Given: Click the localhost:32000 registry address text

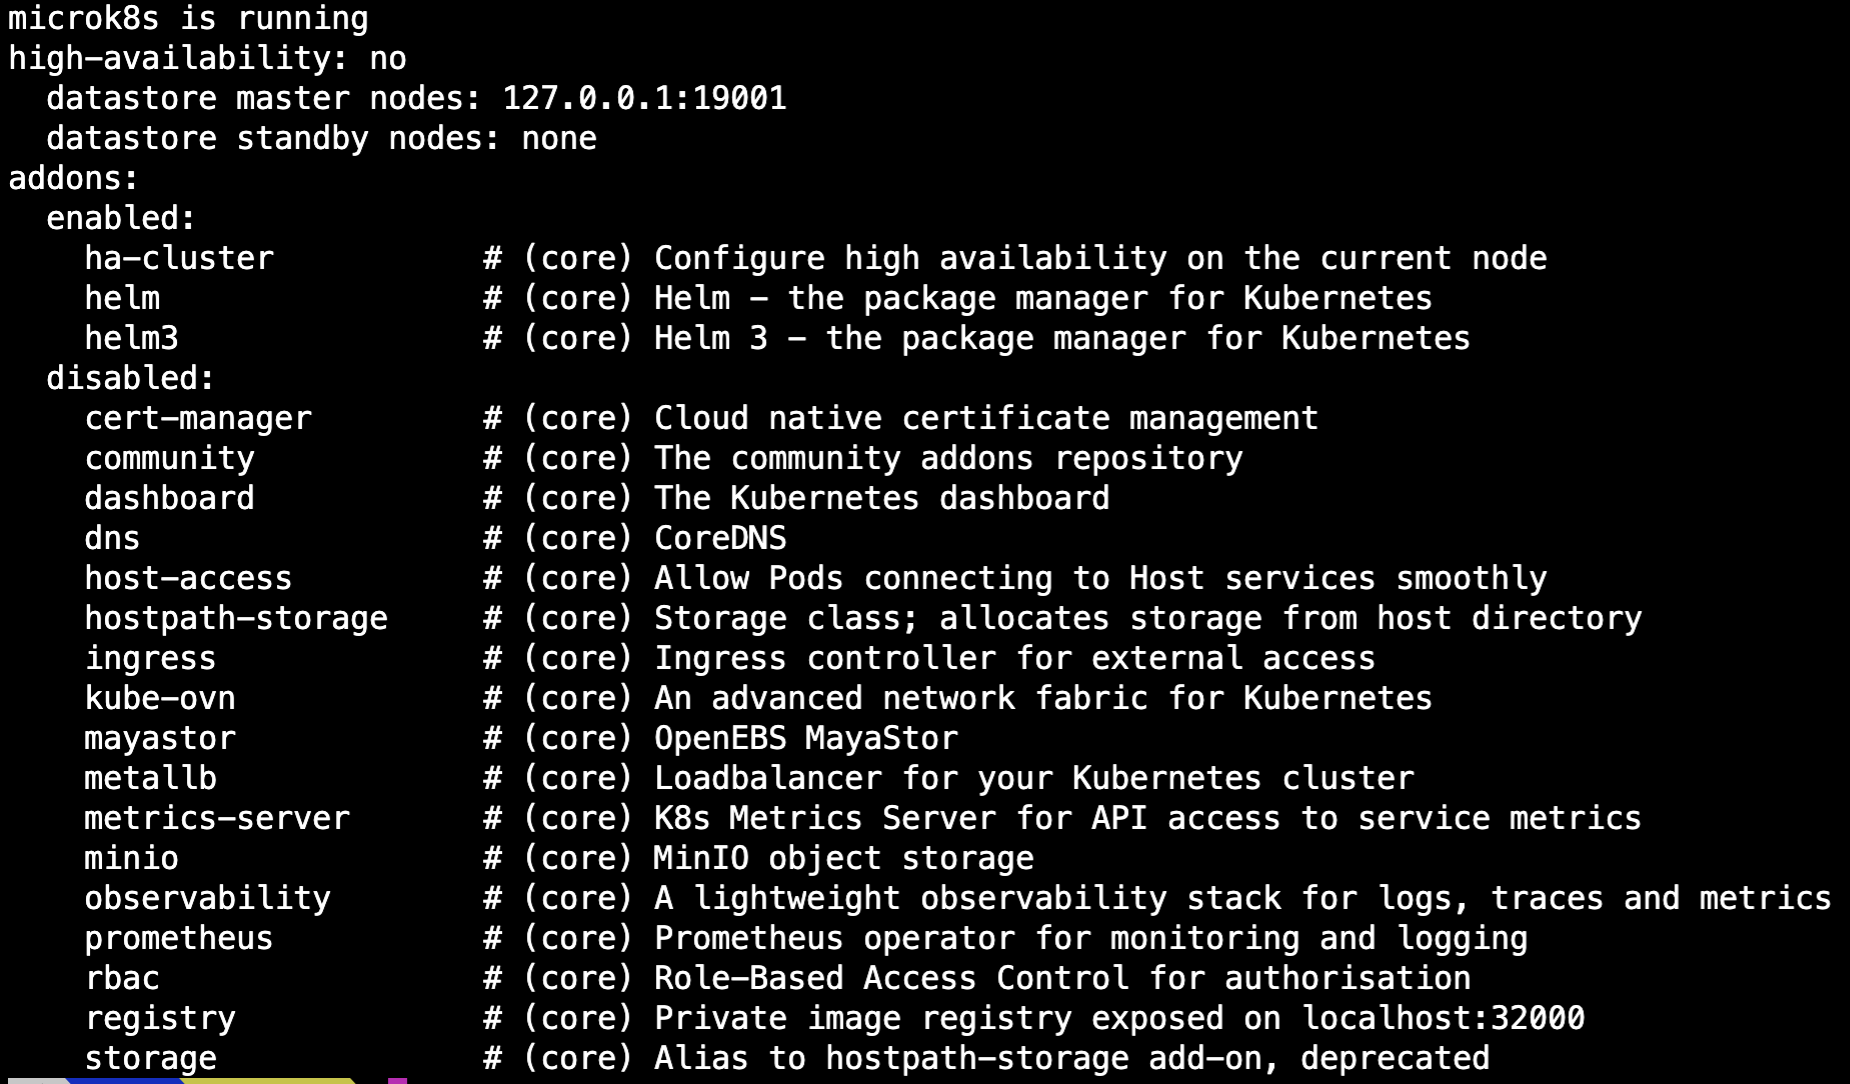Looking at the screenshot, I should 1443,1018.
